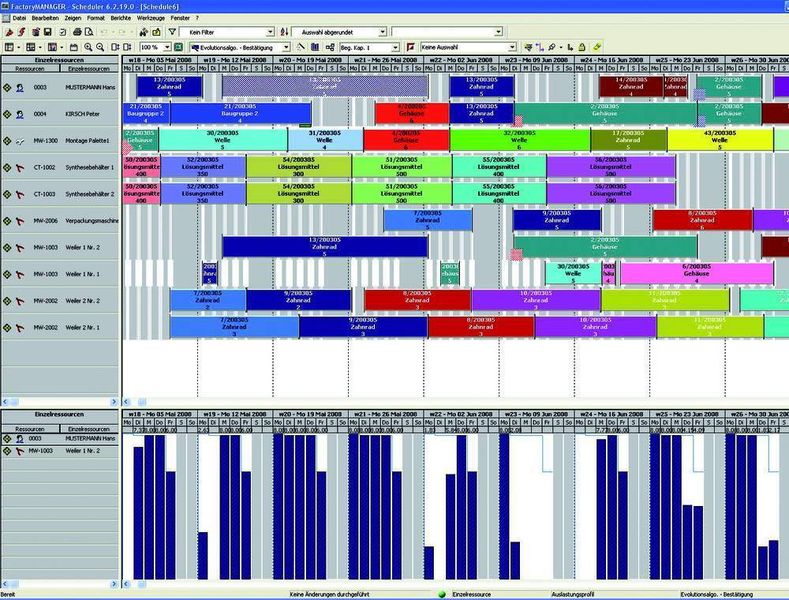Viewport: 789px width, 600px height.
Task: Click person icon for MUSTERMANN Hans row
Action: coord(20,88)
